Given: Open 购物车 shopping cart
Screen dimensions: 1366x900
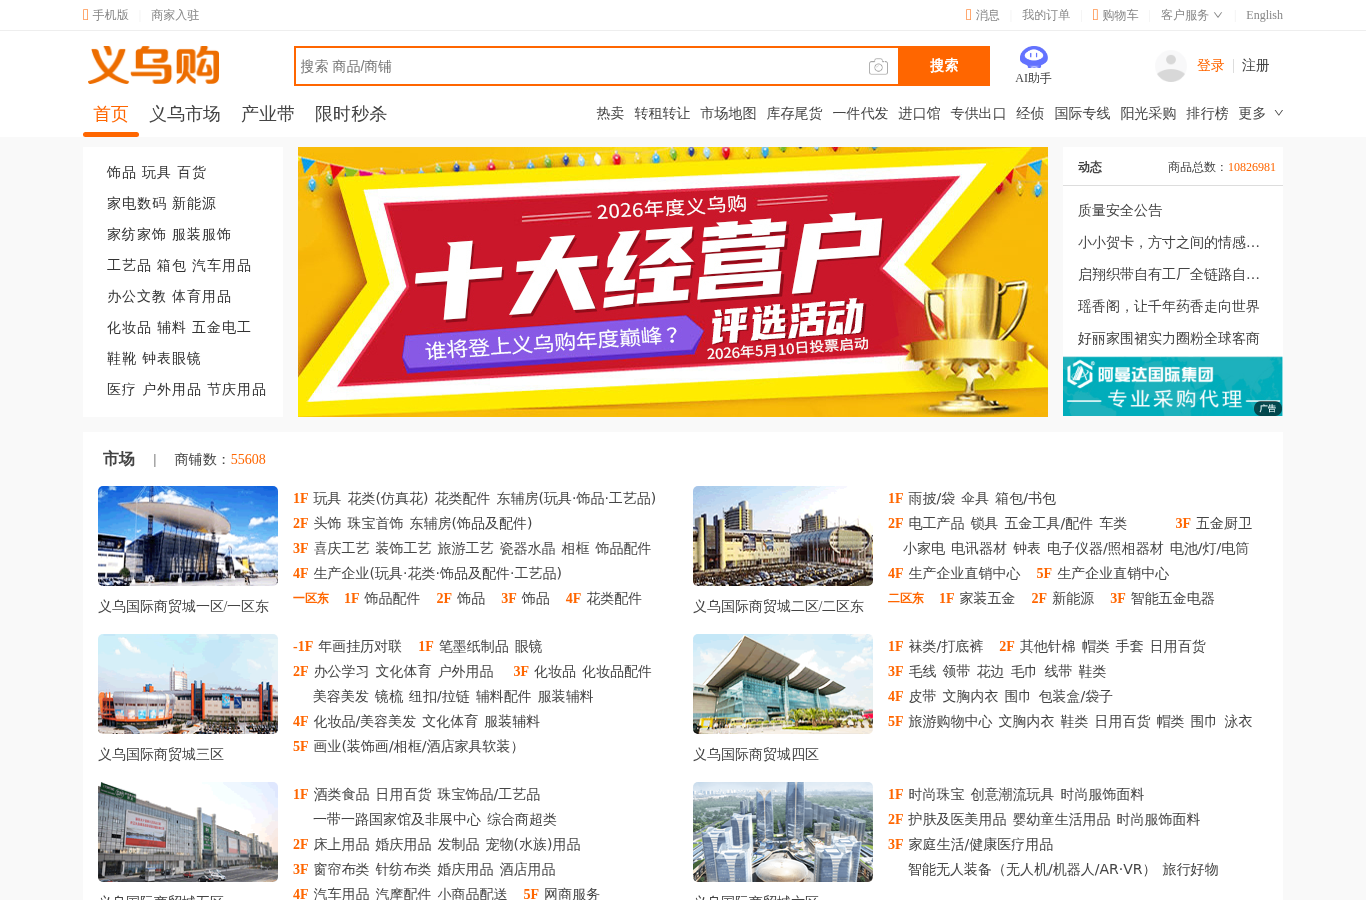Looking at the screenshot, I should tap(1115, 15).
